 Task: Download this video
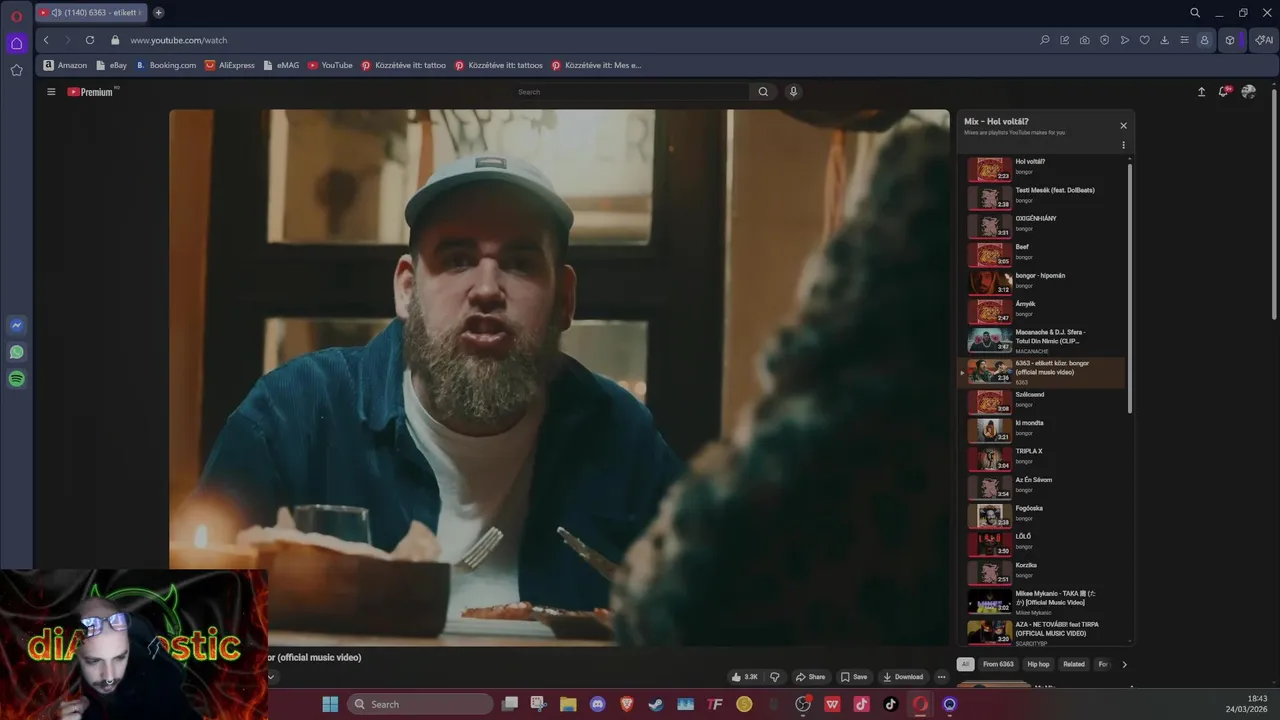coord(903,677)
